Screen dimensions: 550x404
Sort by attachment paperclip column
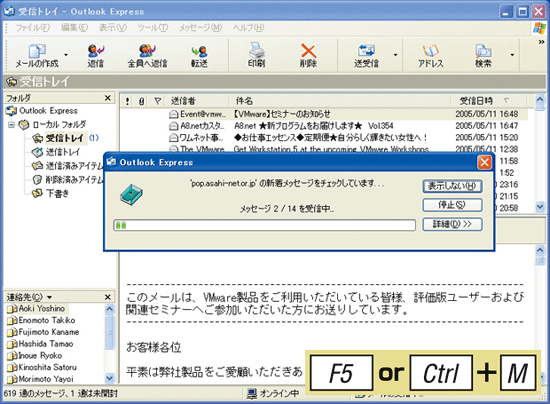[x=141, y=101]
